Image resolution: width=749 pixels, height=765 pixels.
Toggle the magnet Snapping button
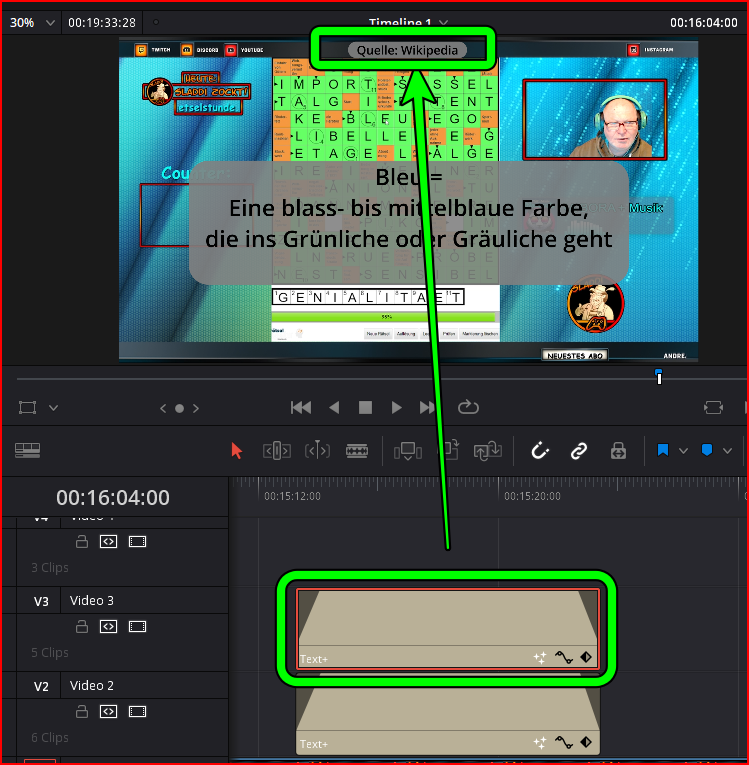pyautogui.click(x=540, y=451)
